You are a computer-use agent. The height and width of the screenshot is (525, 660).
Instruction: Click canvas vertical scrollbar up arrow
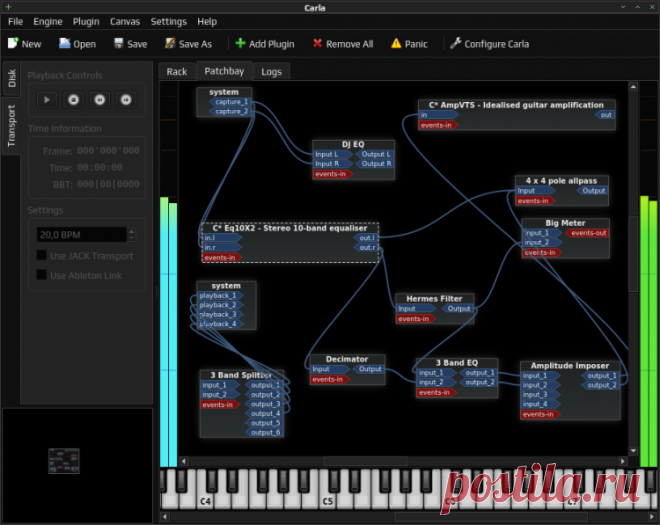pyautogui.click(x=633, y=87)
